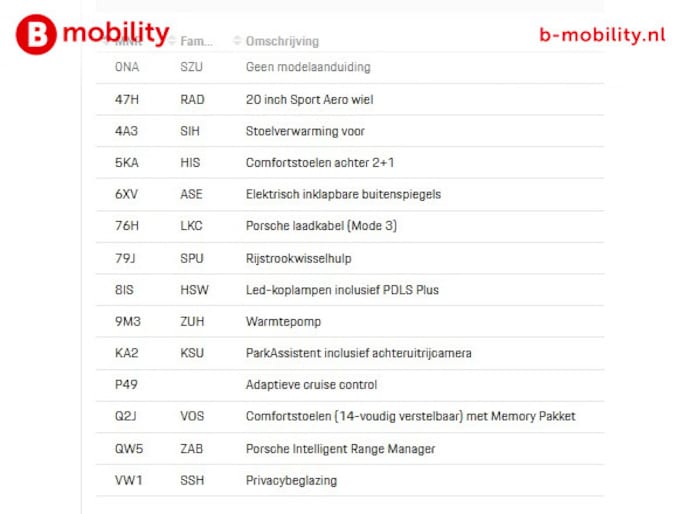Click the mobility brand name text
The width and height of the screenshot is (685, 514).
115,32
